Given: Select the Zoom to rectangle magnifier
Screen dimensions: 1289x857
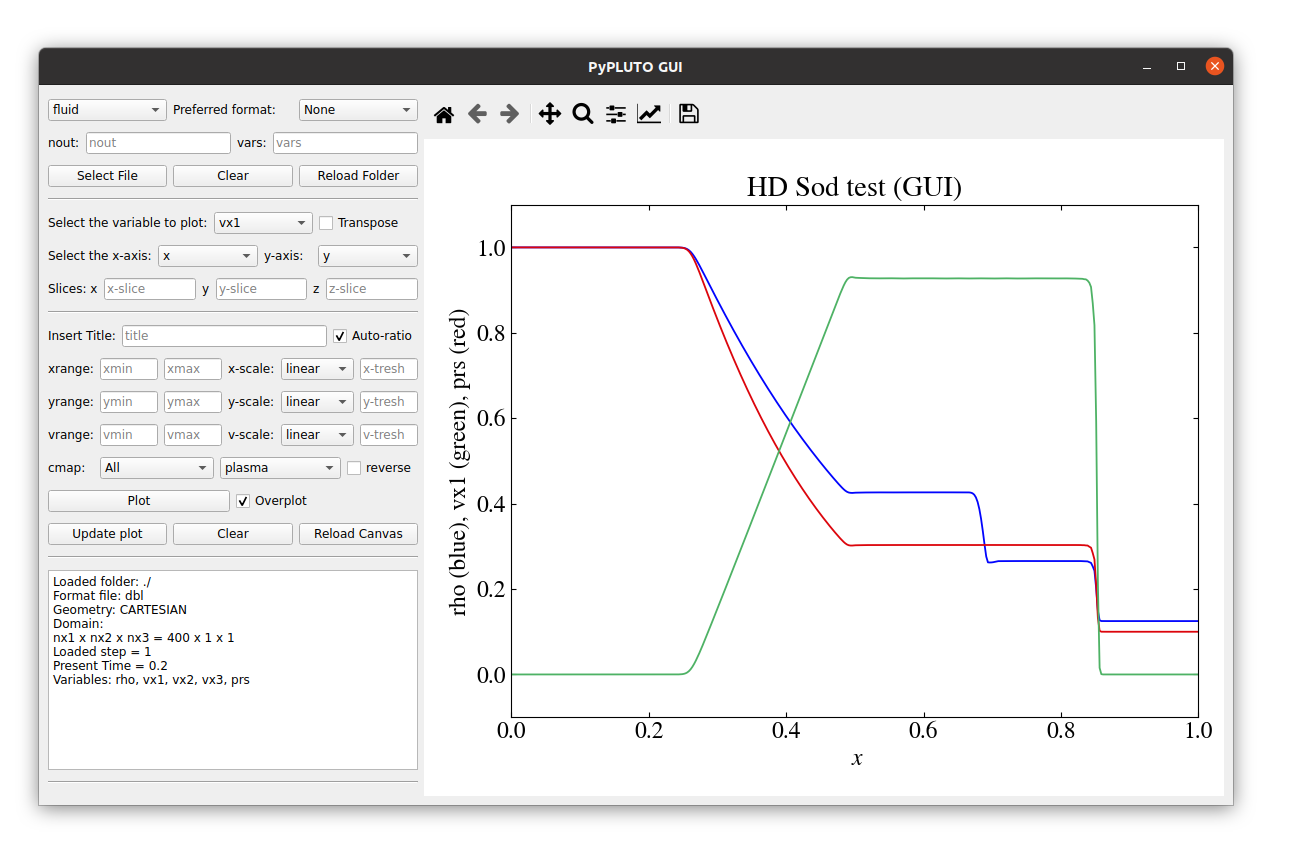Looking at the screenshot, I should (583, 114).
